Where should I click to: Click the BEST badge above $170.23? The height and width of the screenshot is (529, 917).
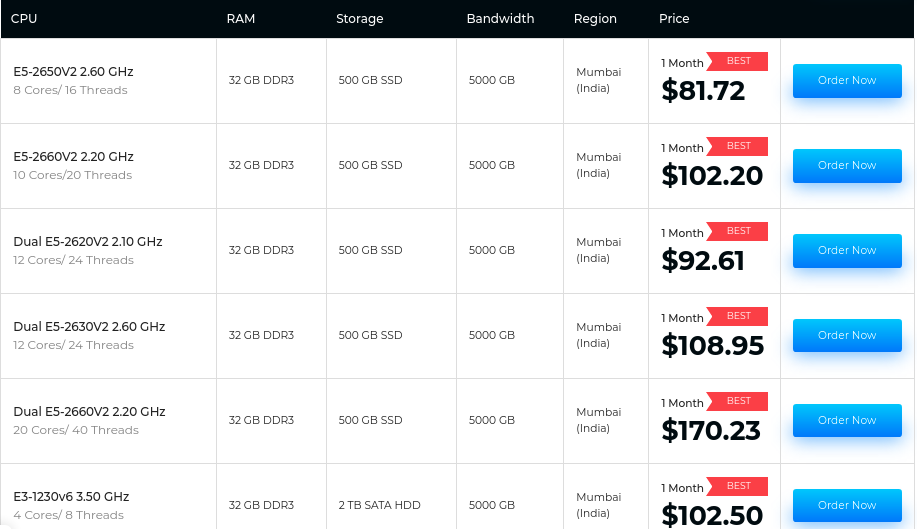pyautogui.click(x=738, y=402)
